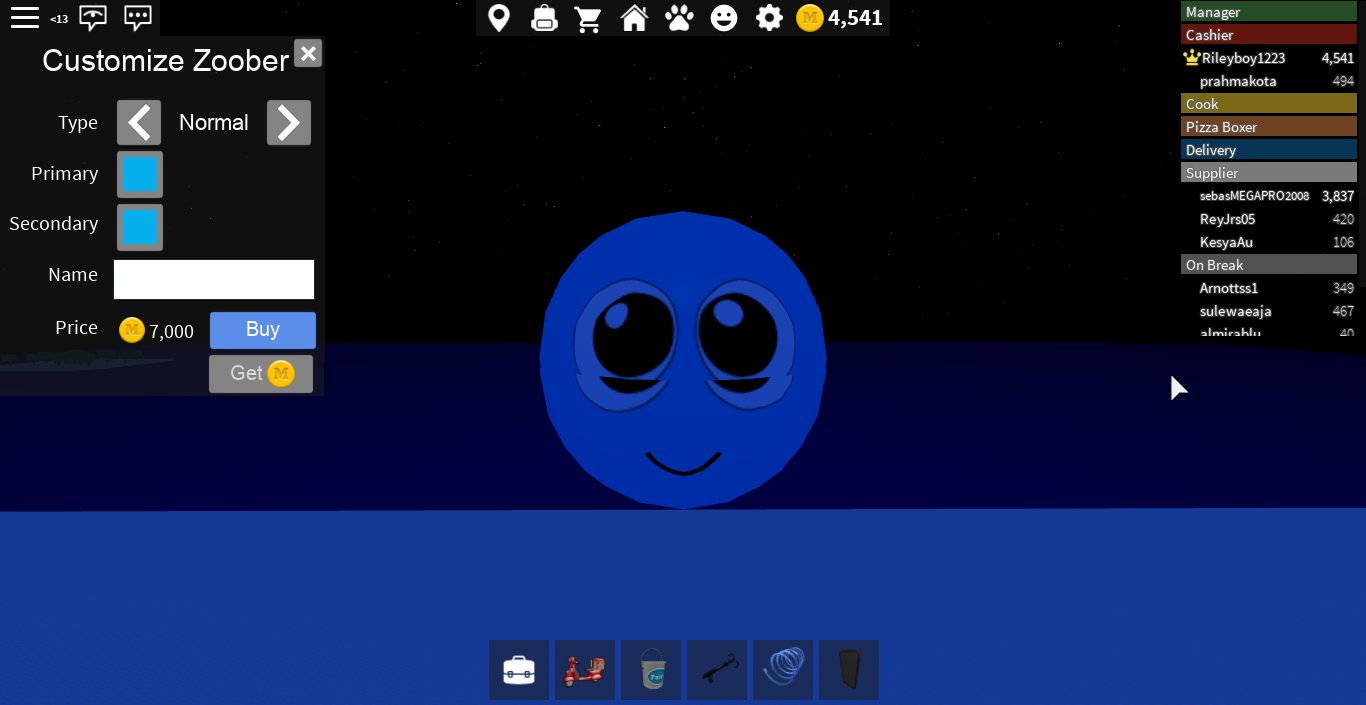Click the Get coins button
The height and width of the screenshot is (705, 1366).
pos(261,374)
